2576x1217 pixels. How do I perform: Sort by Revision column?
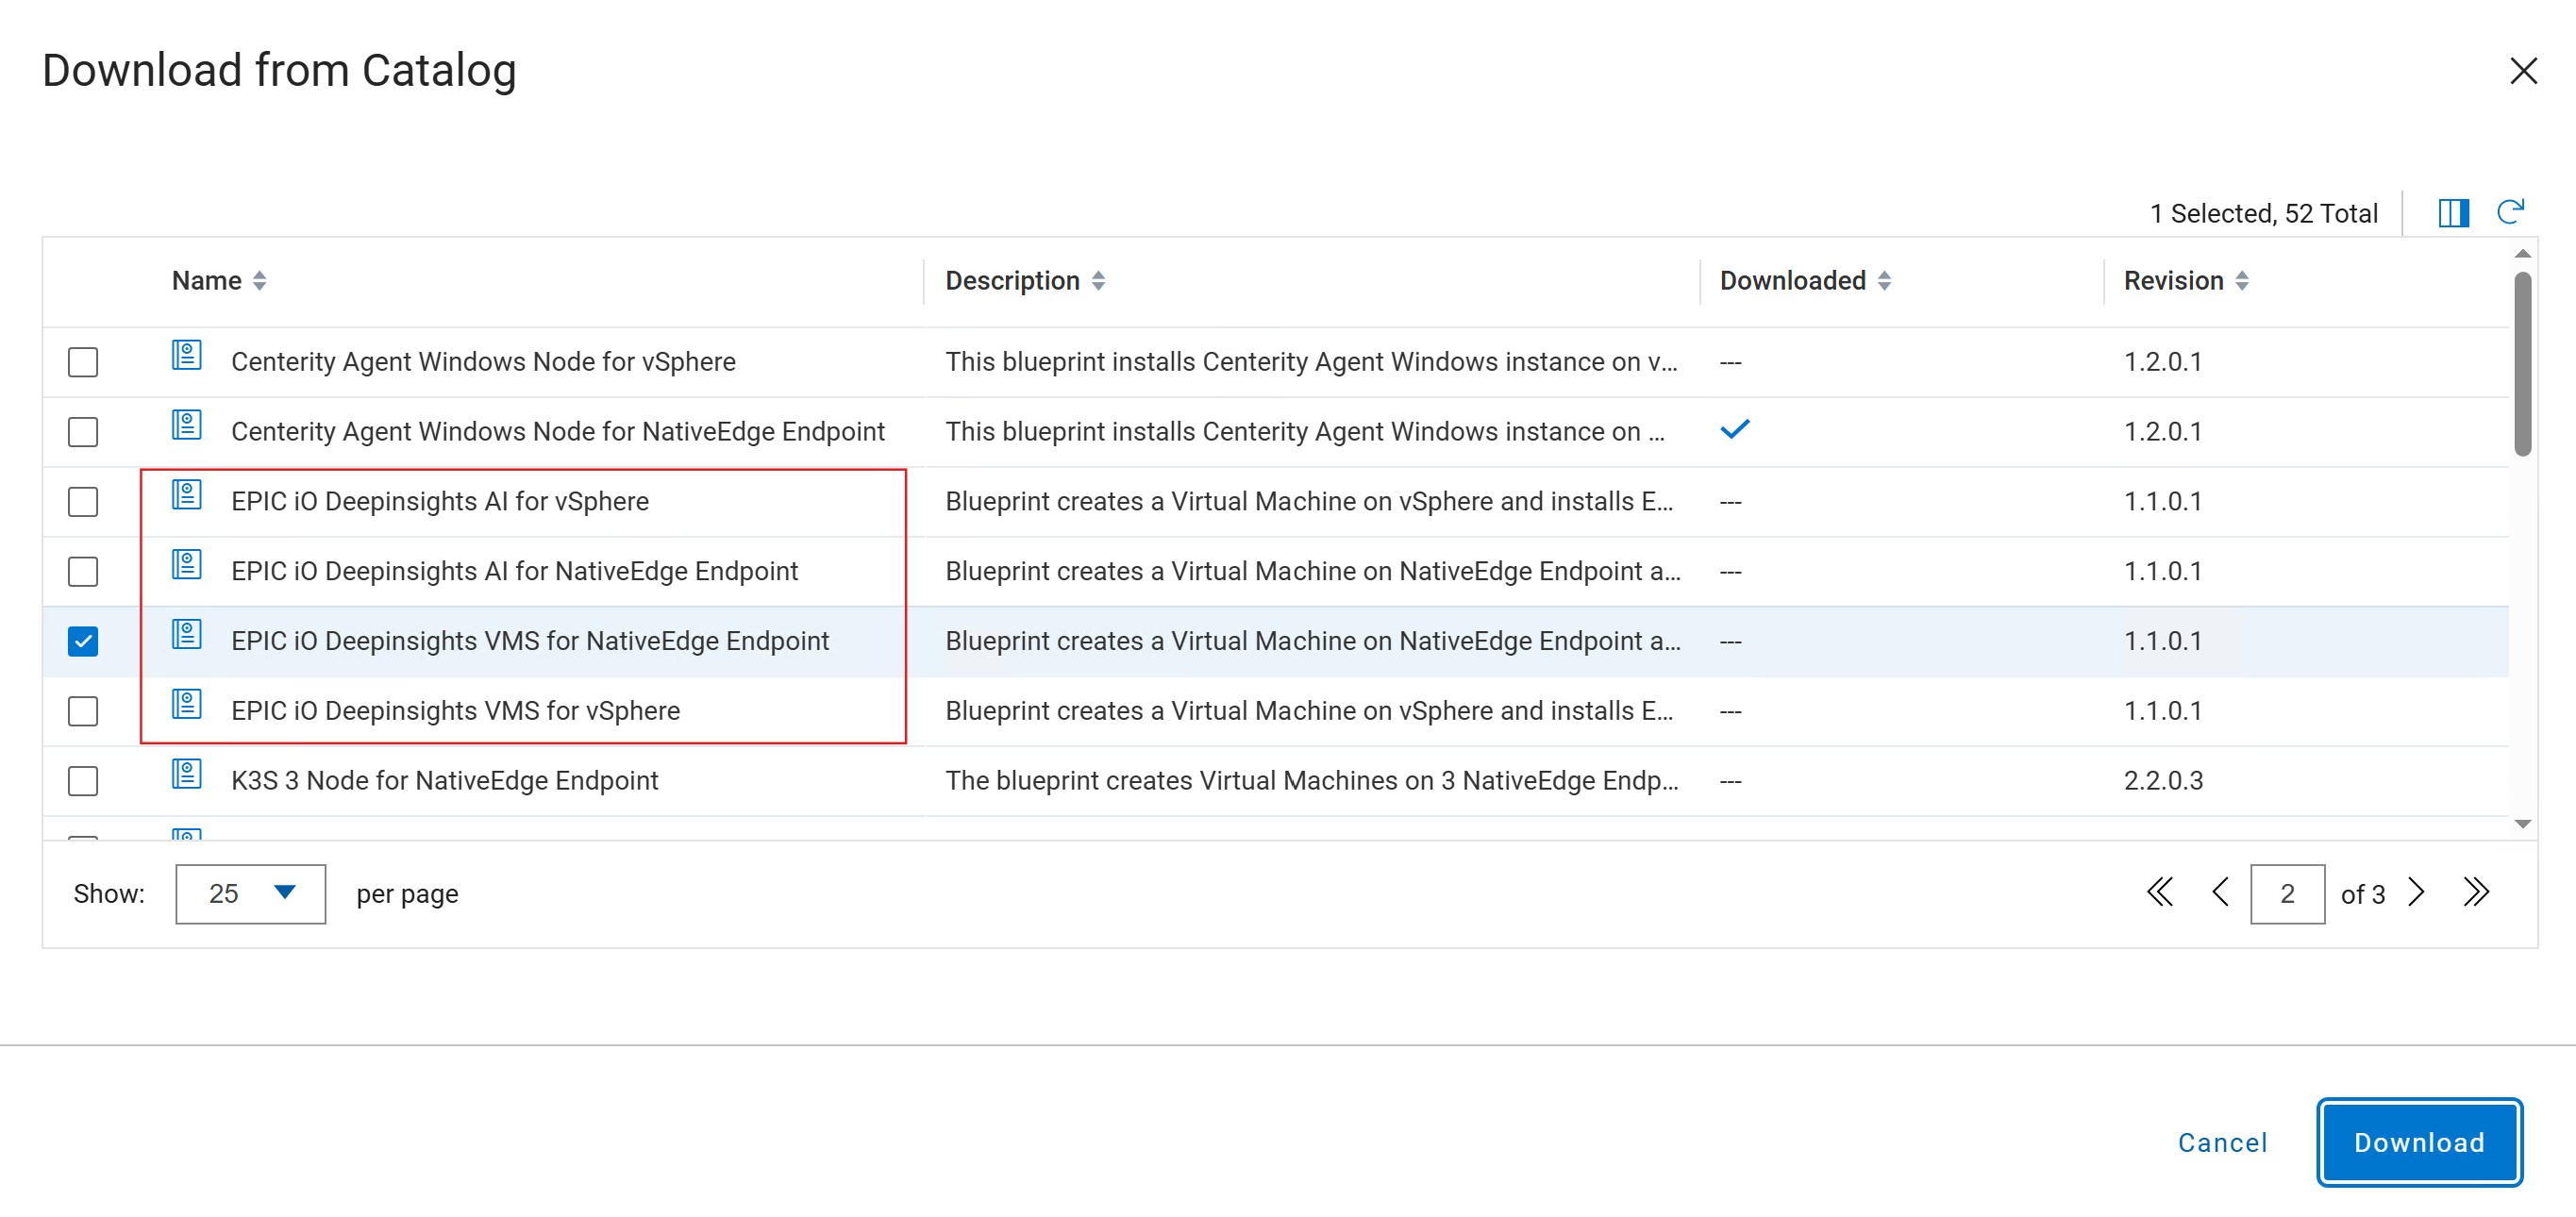[2242, 281]
